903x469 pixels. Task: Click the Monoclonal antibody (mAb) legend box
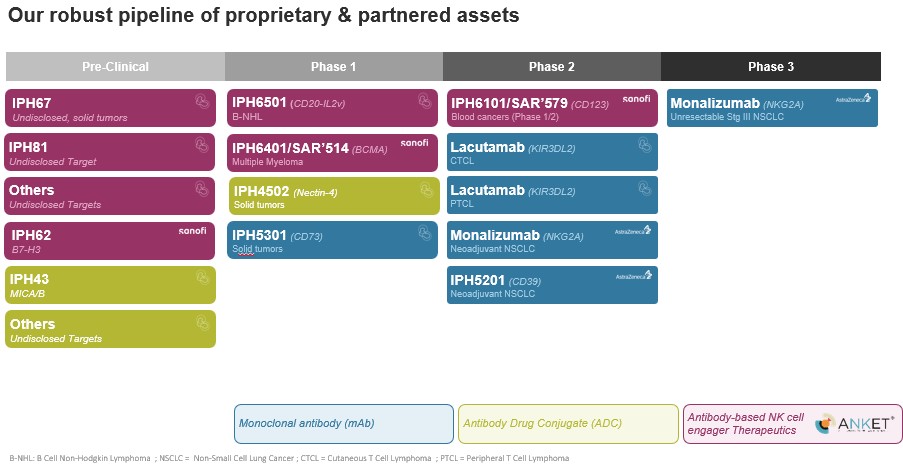[x=343, y=424]
